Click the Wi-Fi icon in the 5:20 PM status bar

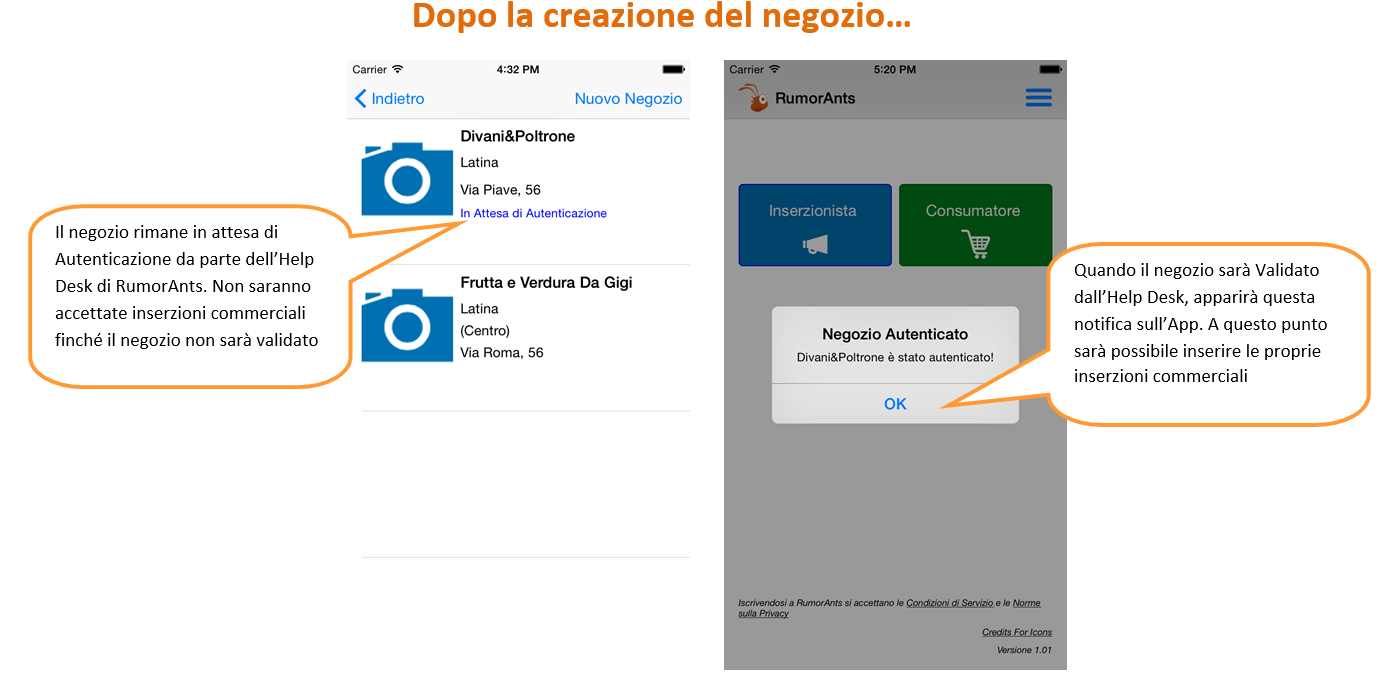pos(774,69)
